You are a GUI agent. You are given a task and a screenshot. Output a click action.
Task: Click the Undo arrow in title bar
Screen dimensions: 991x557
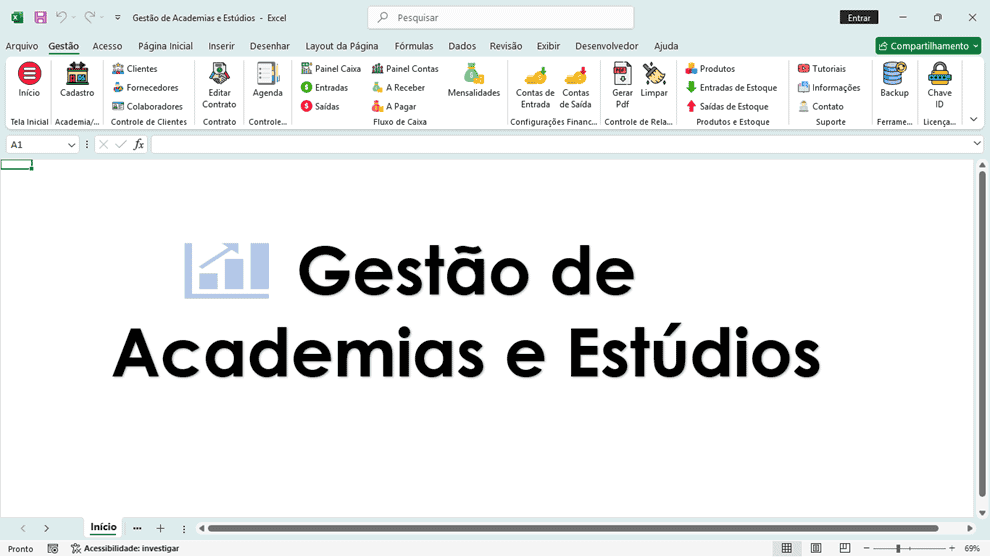tap(61, 17)
